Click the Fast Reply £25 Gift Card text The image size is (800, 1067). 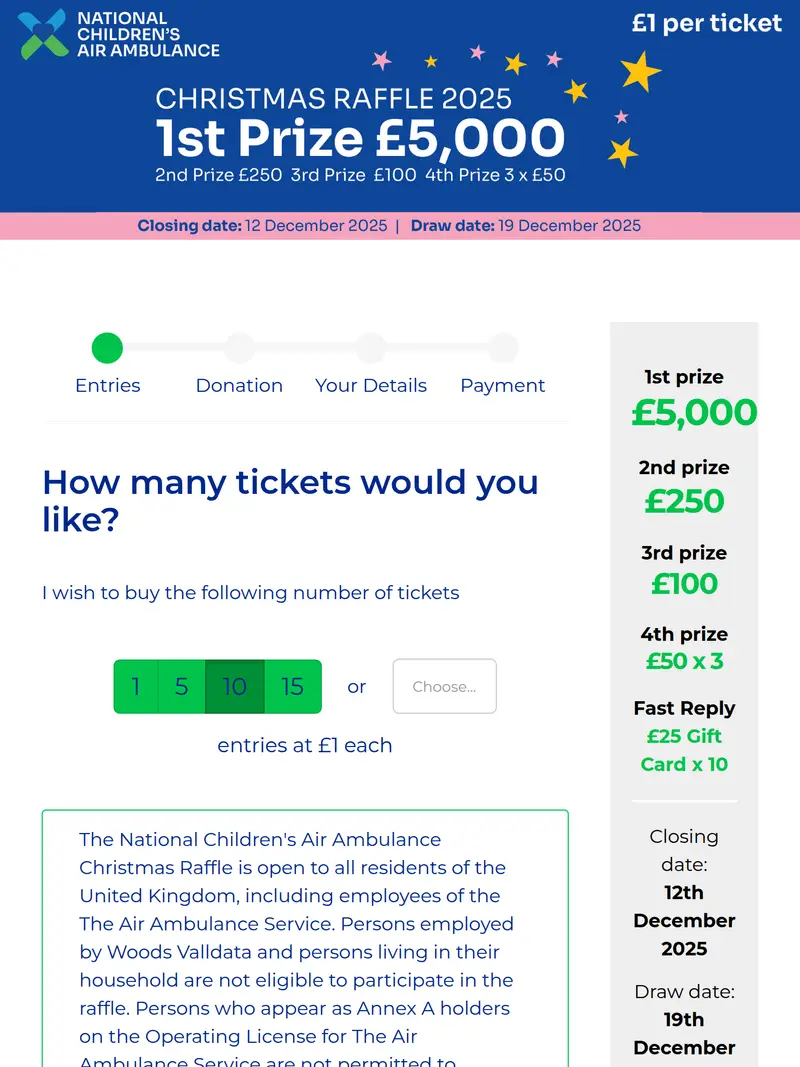click(x=684, y=736)
